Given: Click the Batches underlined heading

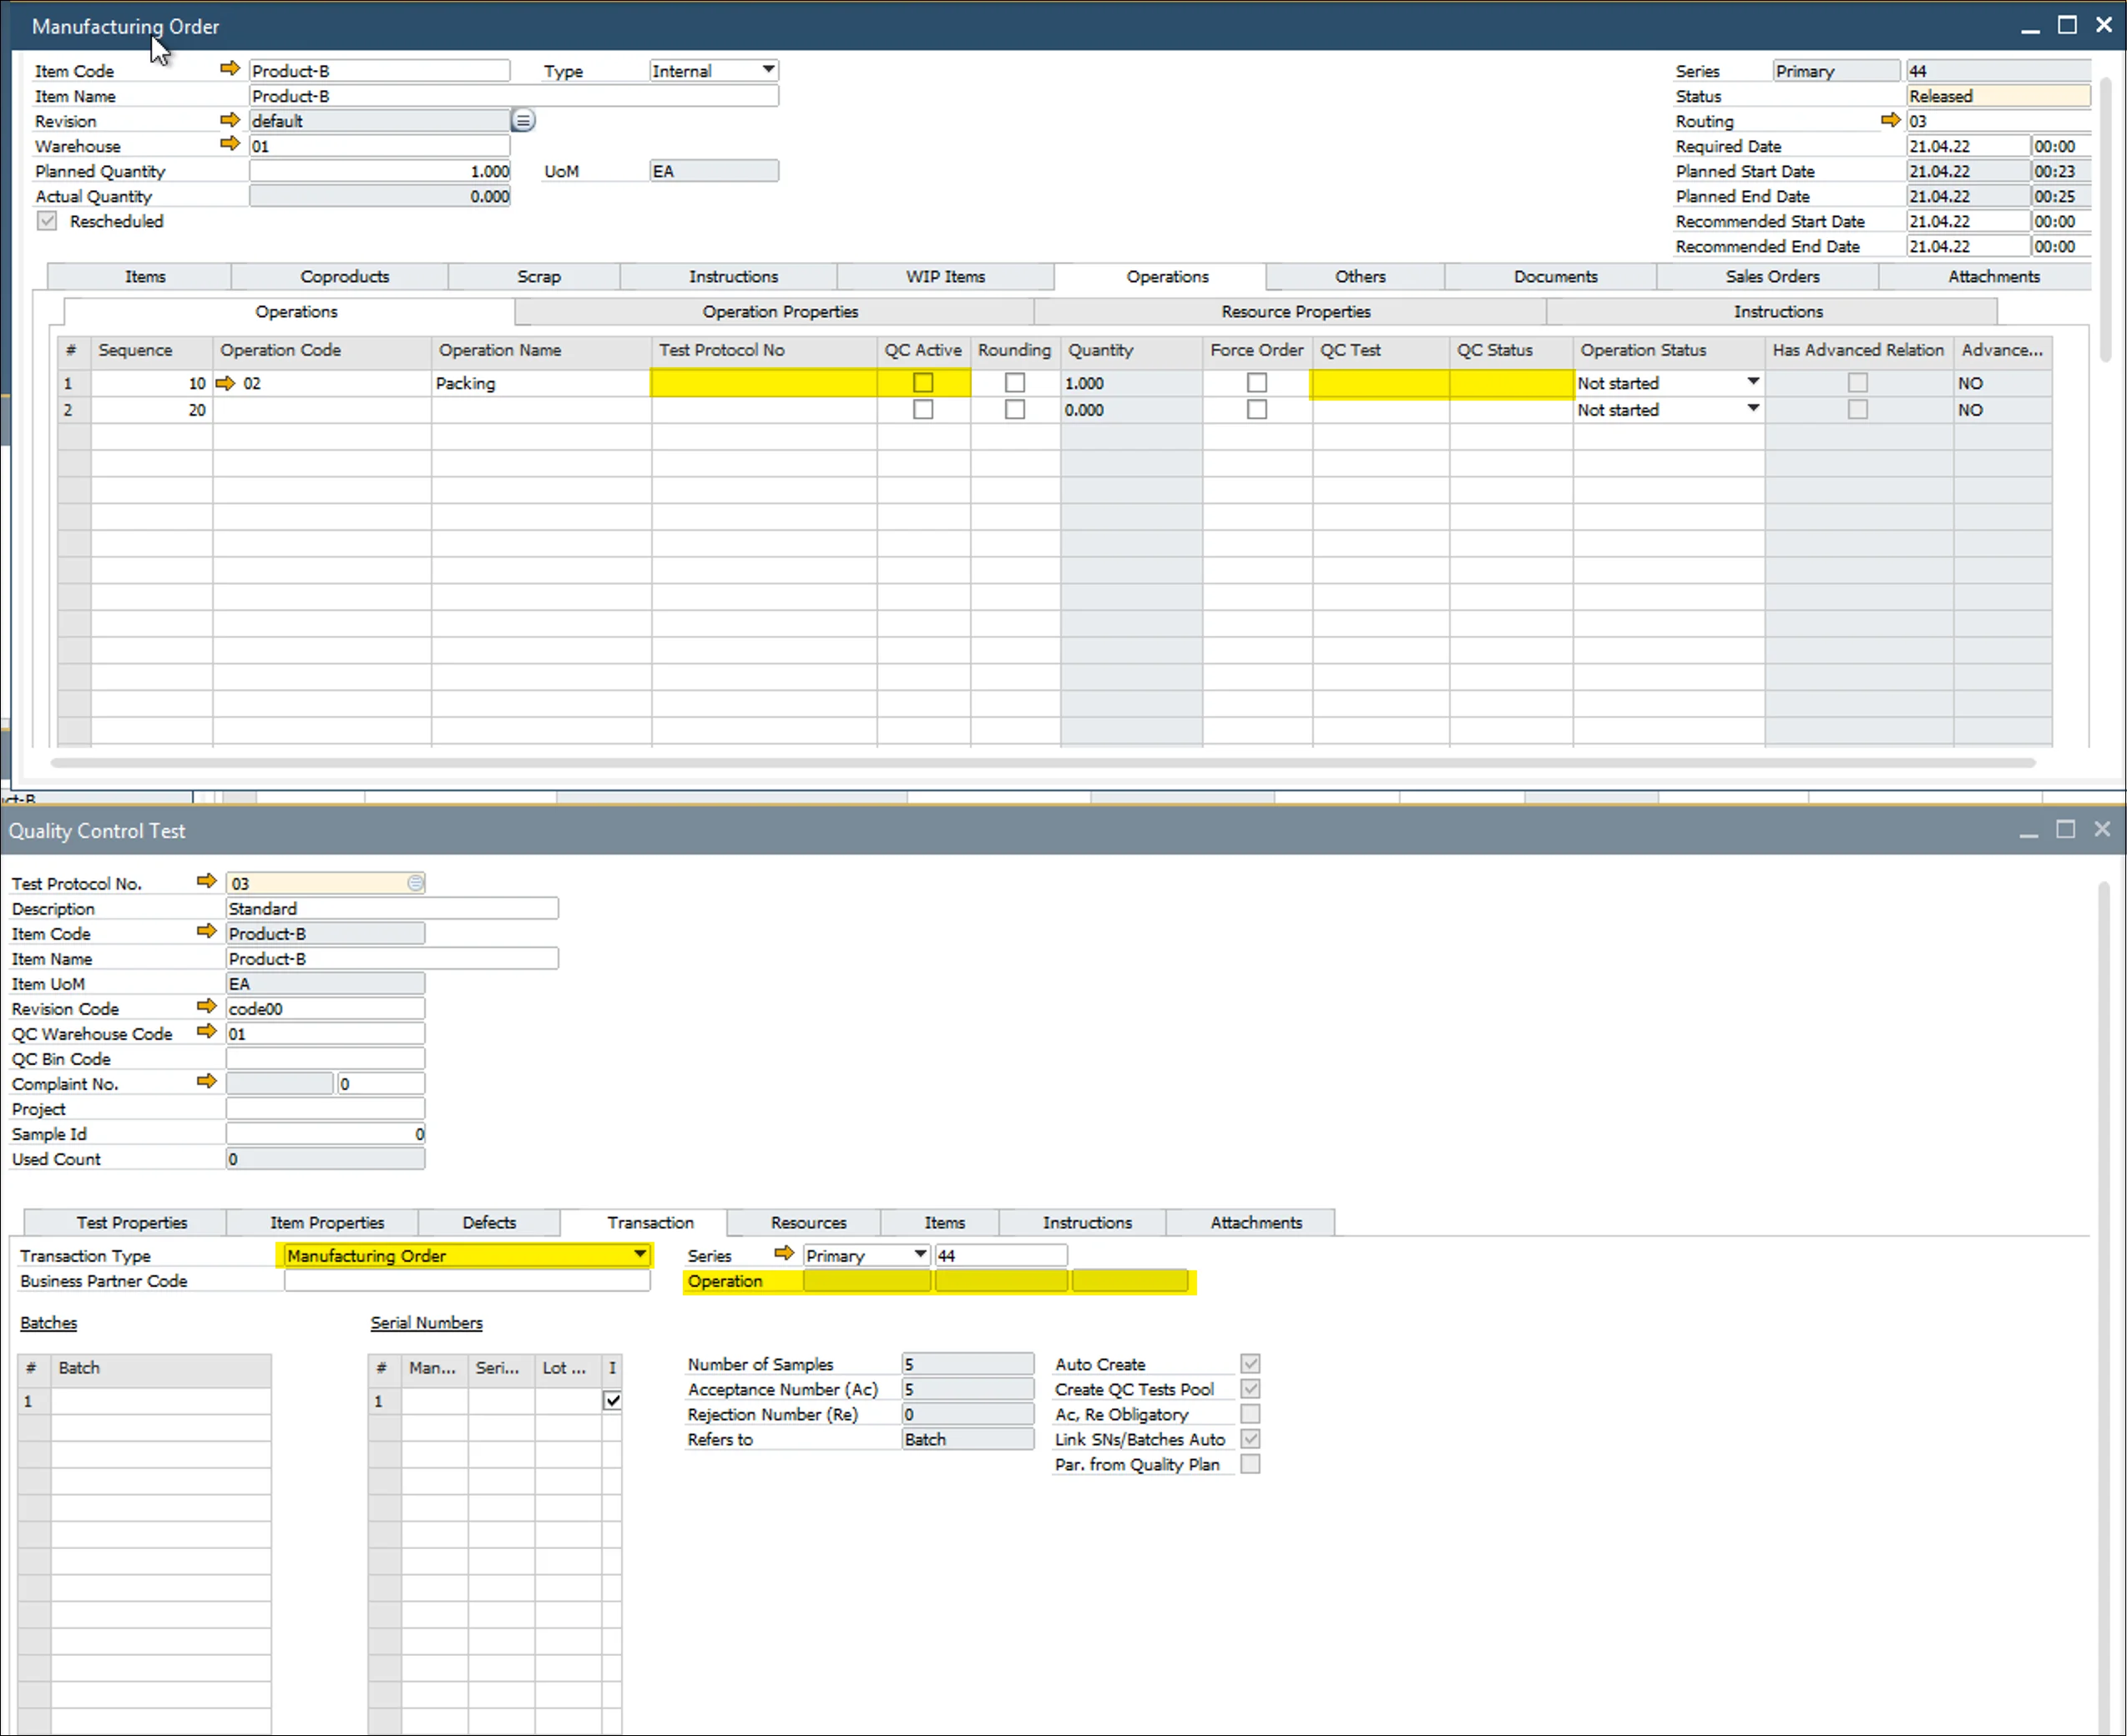Looking at the screenshot, I should [x=48, y=1322].
